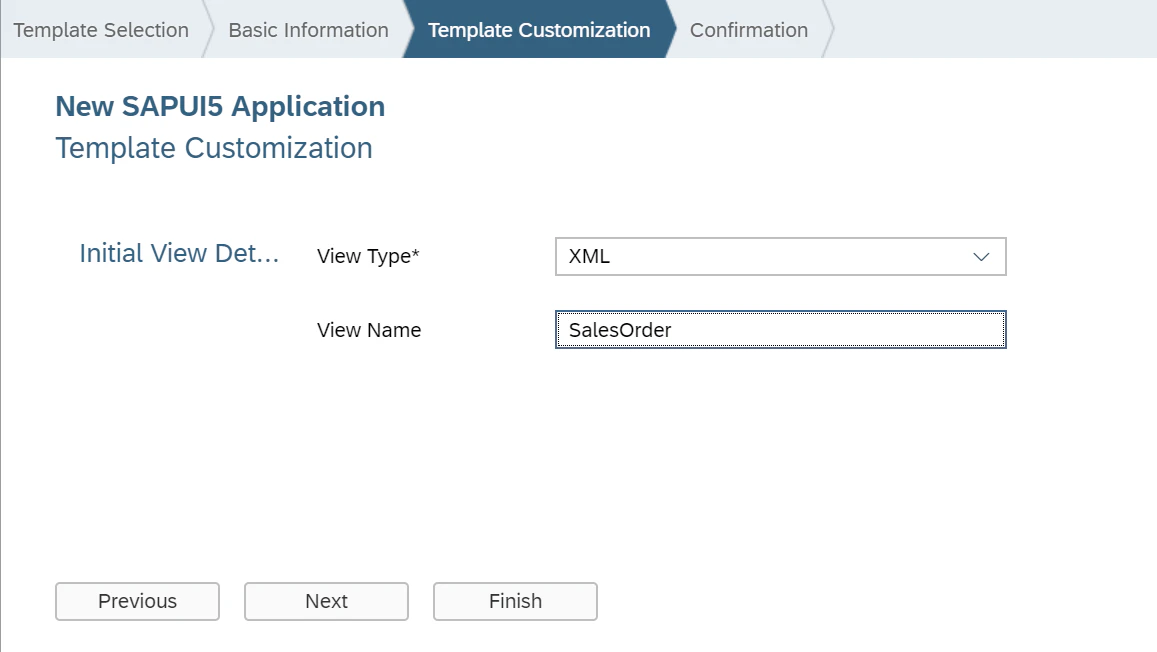Complete the wizard with Finish
This screenshot has width=1157, height=652.
click(515, 601)
